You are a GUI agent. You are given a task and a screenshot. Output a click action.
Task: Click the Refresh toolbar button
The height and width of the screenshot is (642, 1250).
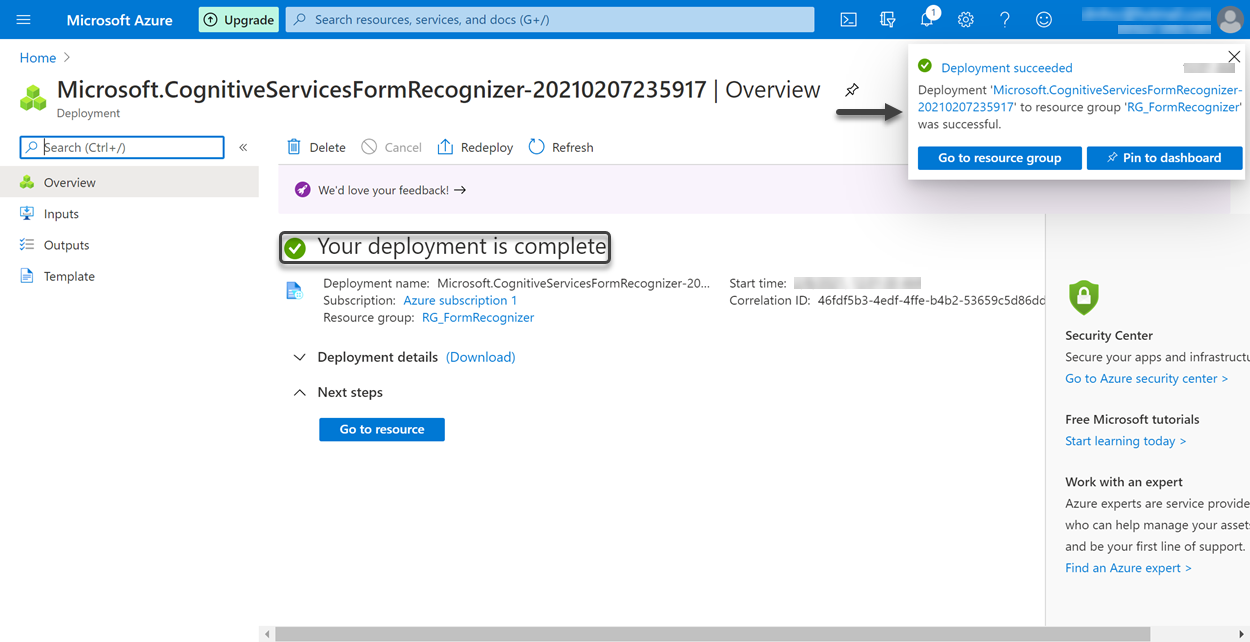pyautogui.click(x=561, y=147)
